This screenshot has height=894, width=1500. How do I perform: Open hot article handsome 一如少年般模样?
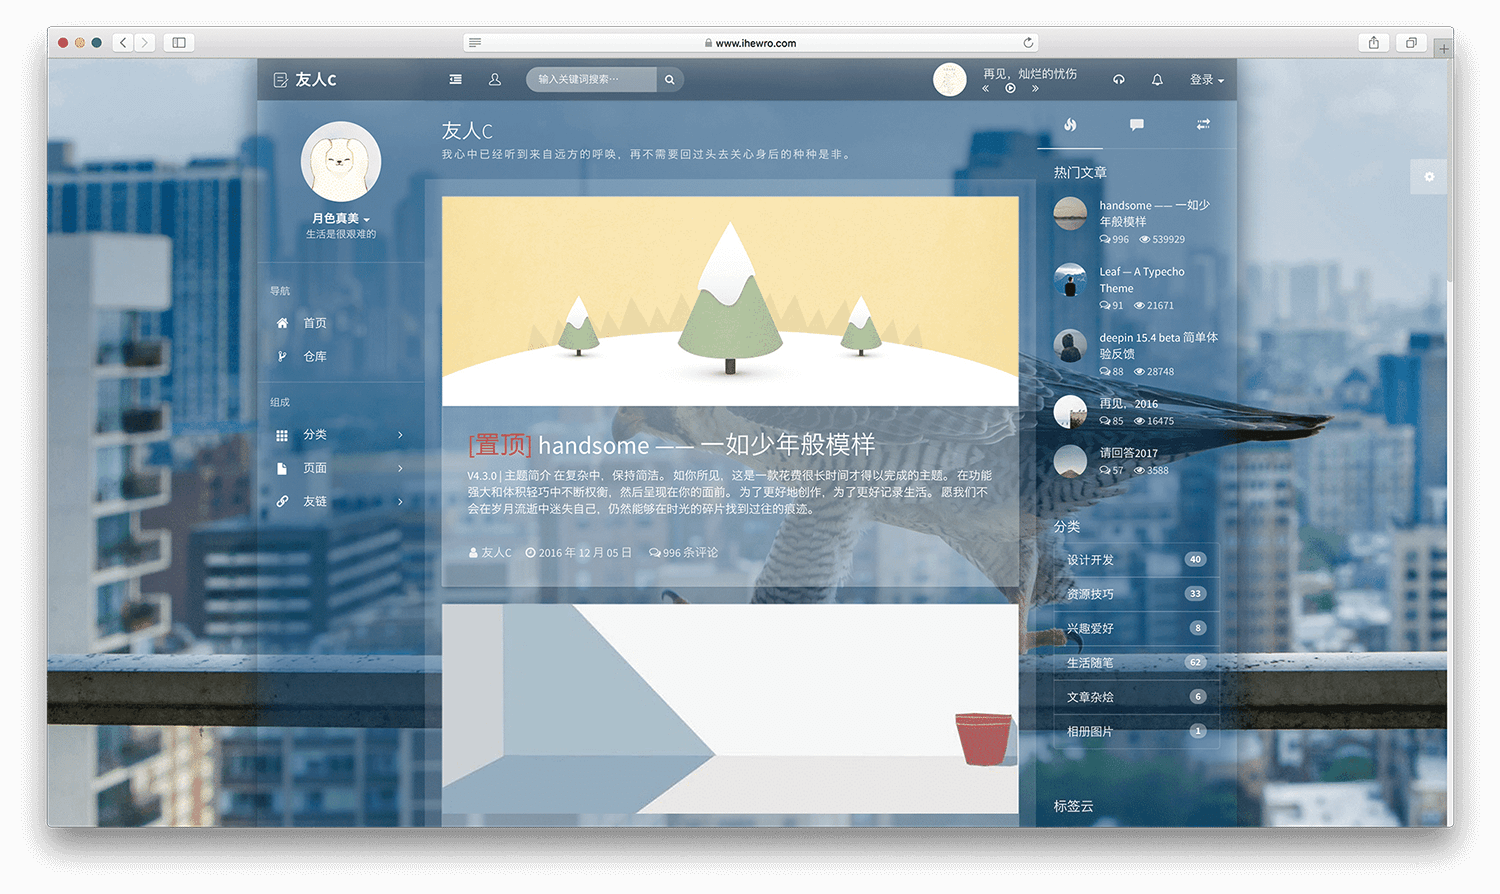coord(1154,213)
